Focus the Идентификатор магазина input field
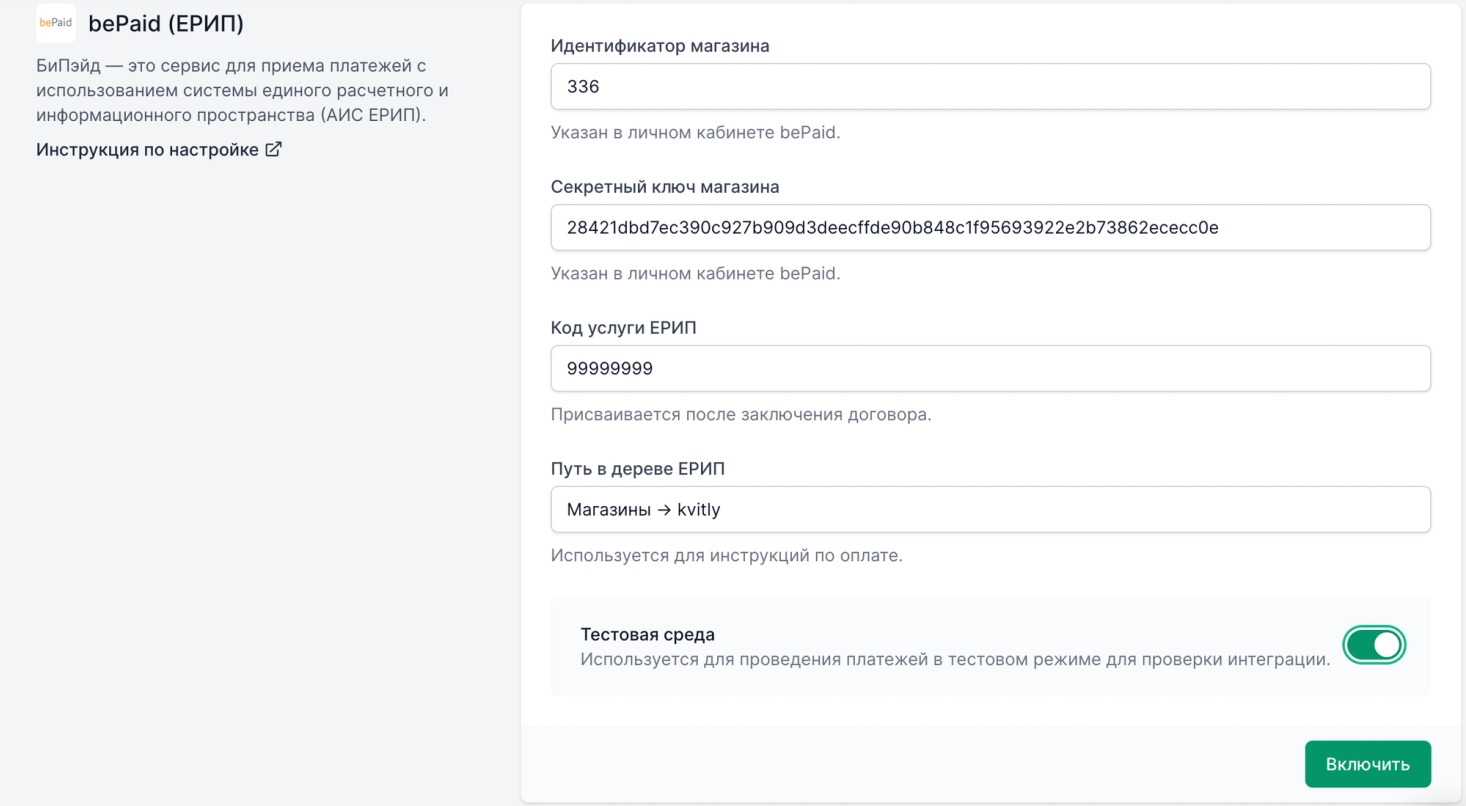 (990, 87)
